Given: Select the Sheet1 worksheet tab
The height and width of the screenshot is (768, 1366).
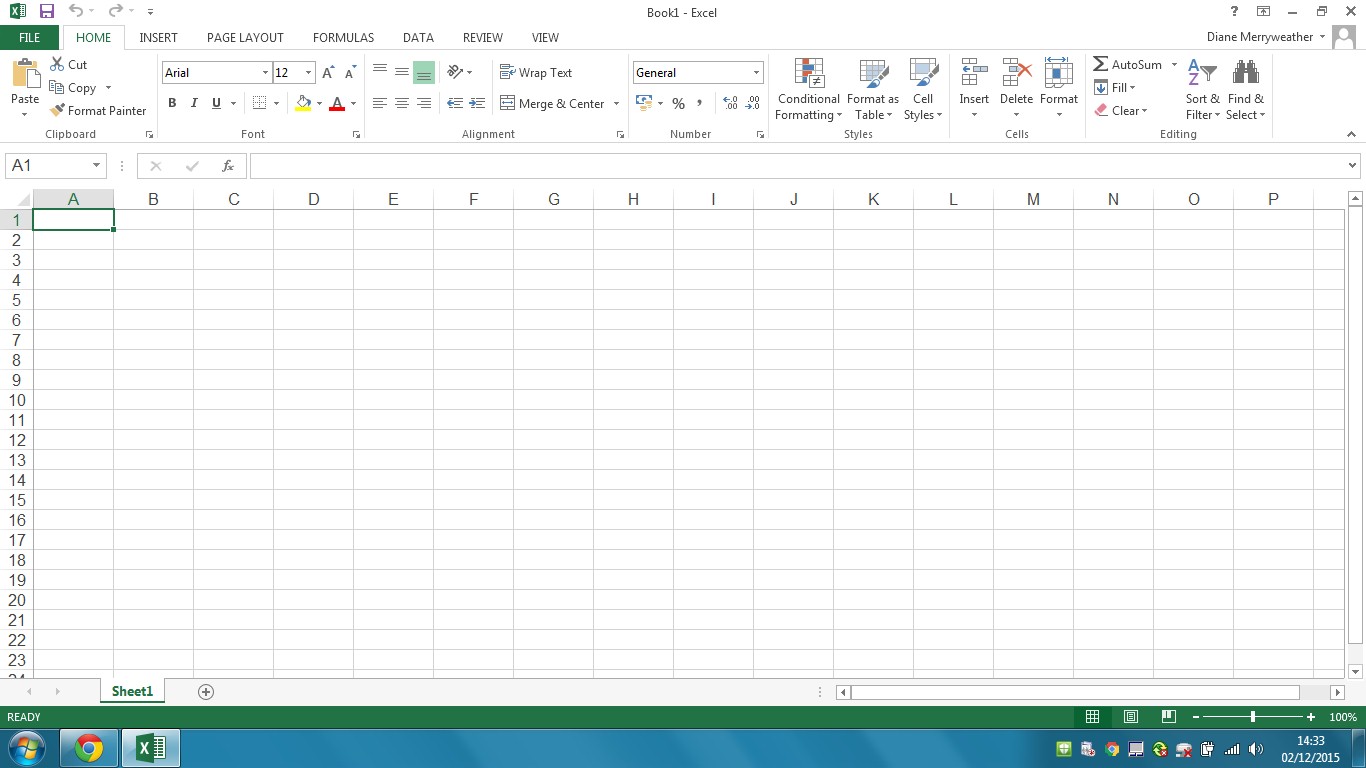Looking at the screenshot, I should (x=132, y=691).
